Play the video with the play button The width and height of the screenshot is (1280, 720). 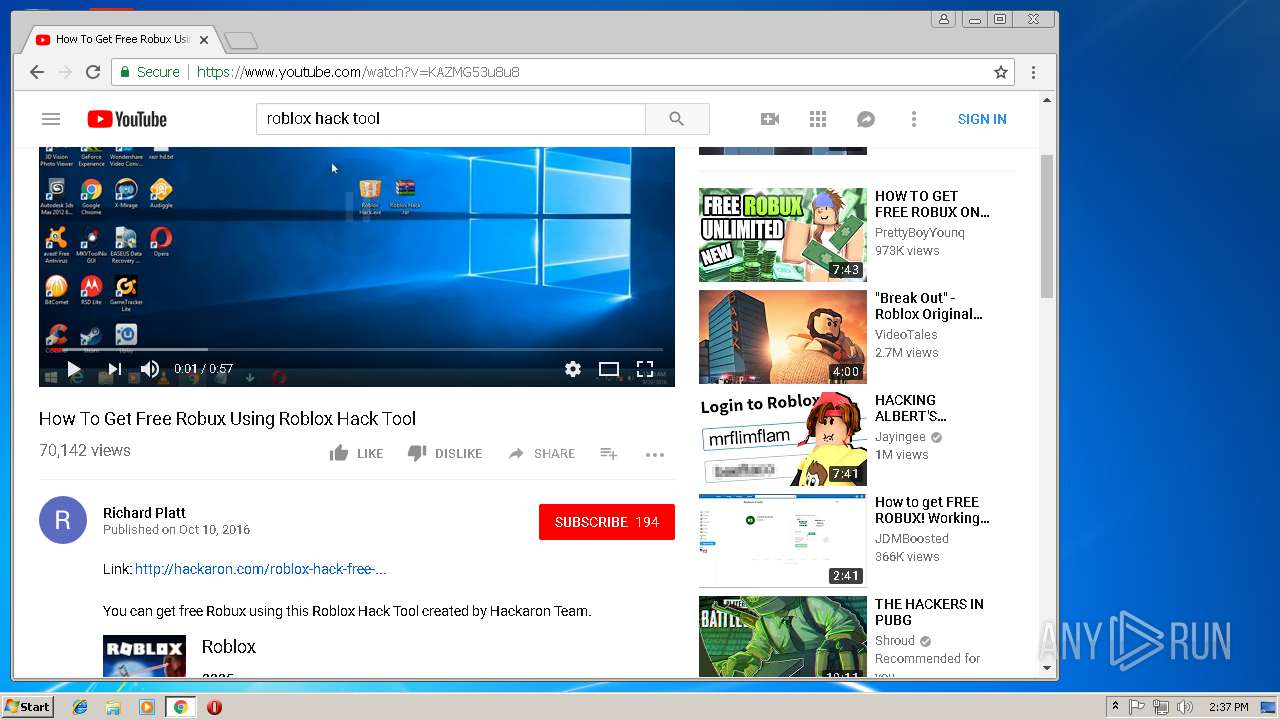coord(73,369)
